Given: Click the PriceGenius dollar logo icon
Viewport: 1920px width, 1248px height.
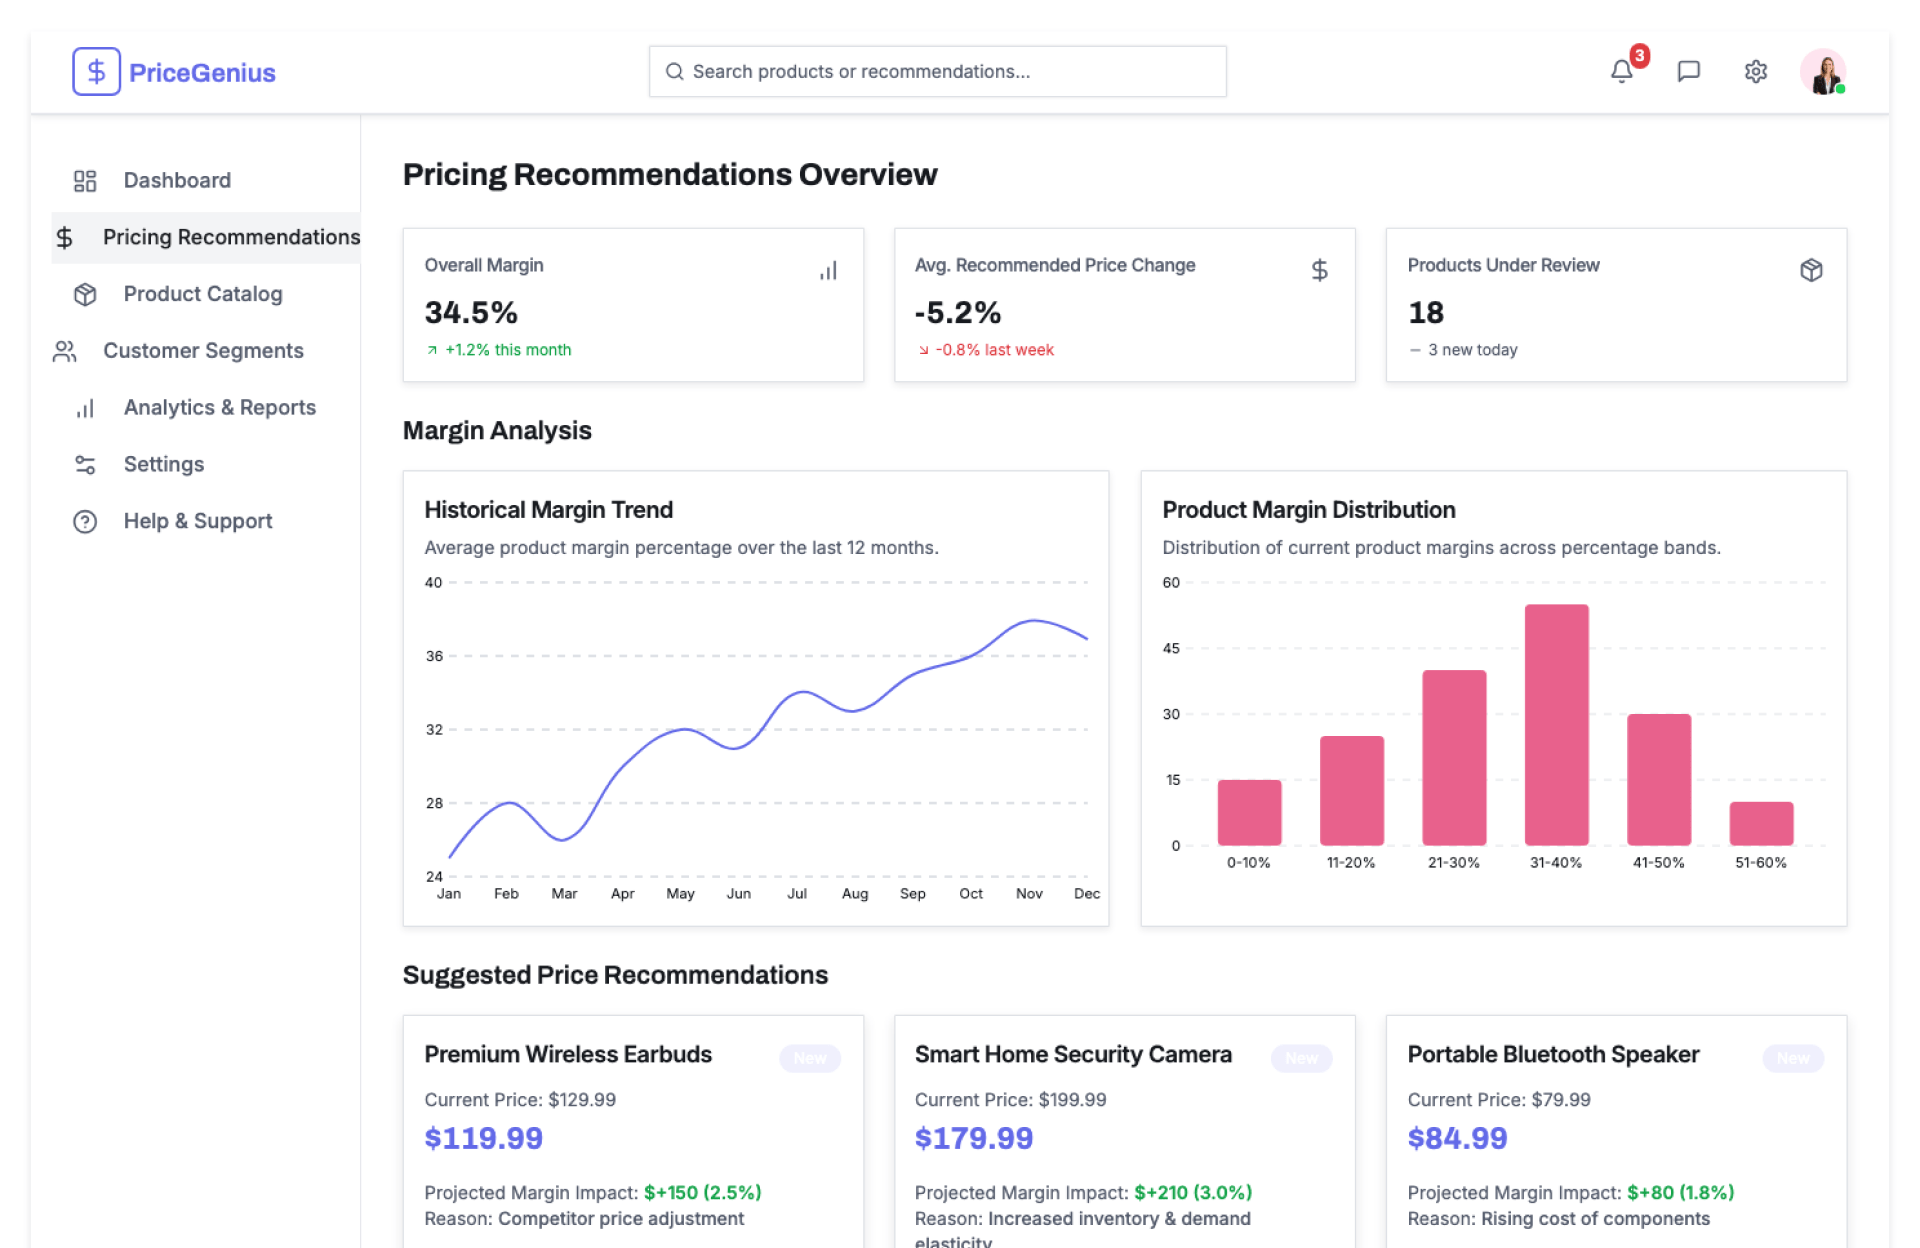Looking at the screenshot, I should click(x=96, y=71).
